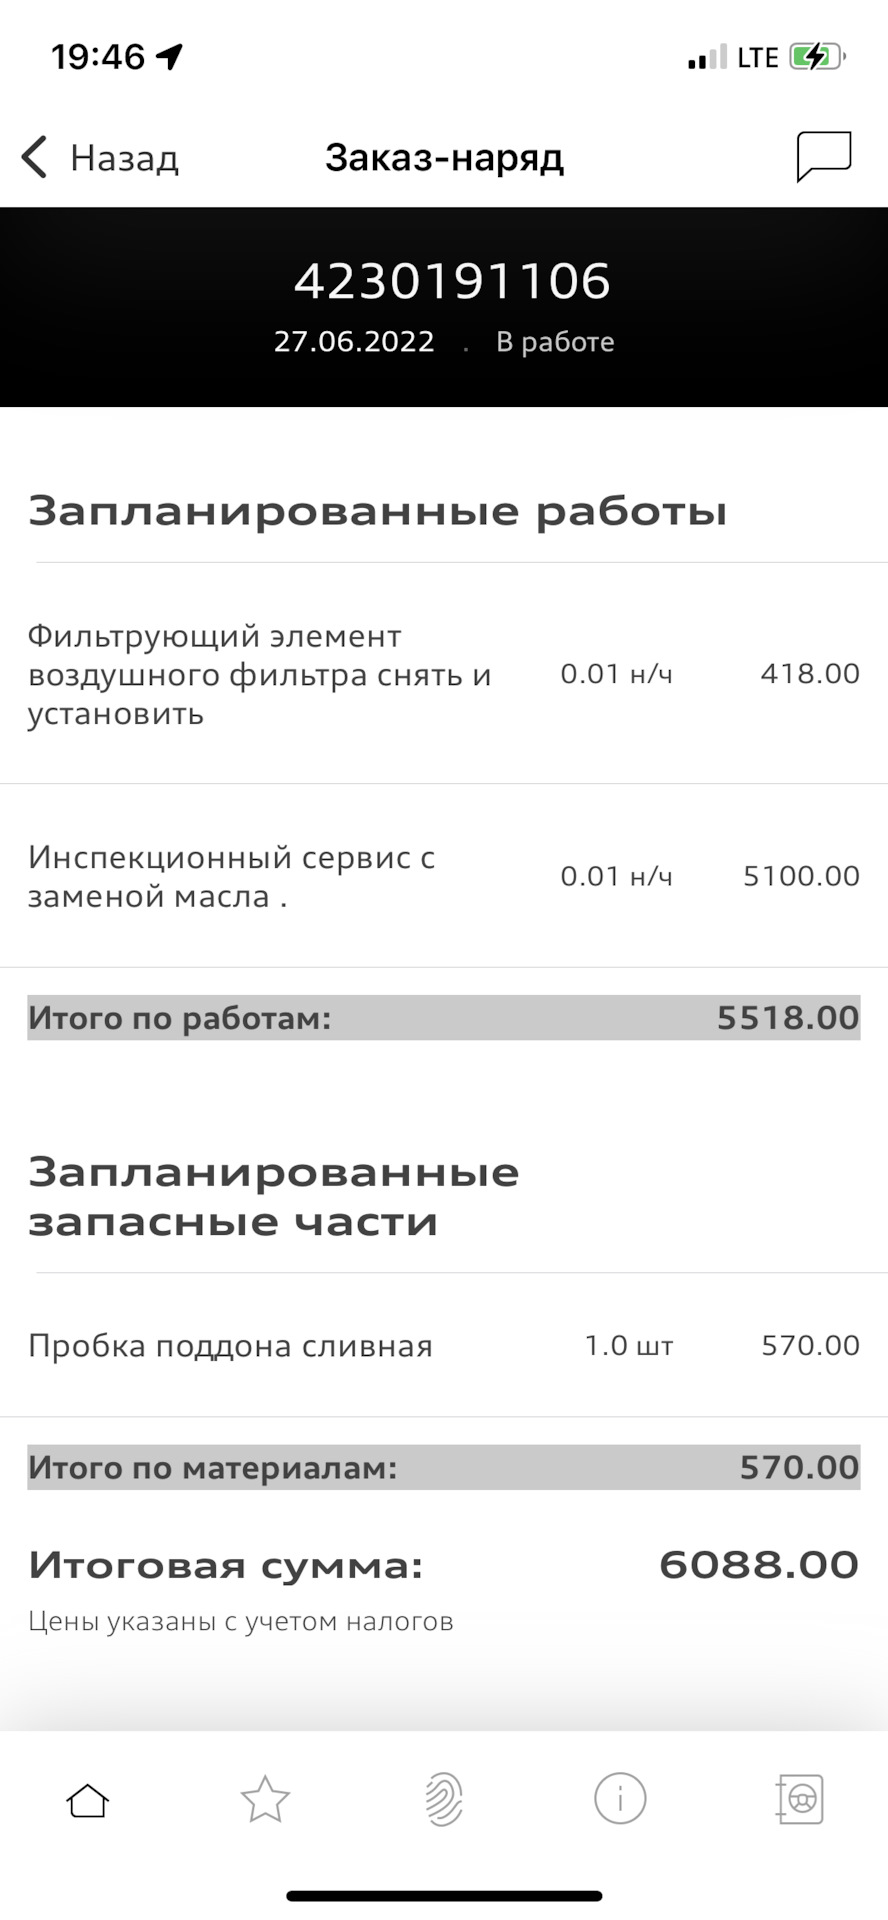Tap the location arrow in status bar
This screenshot has height=1920, width=888.
[x=170, y=56]
